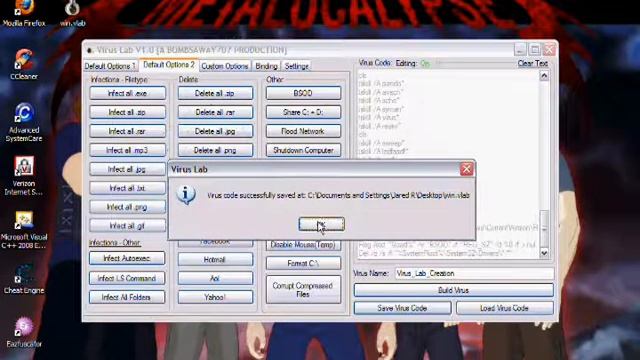Click the Infect all .gif button
The width and height of the screenshot is (640, 360).
127,226
